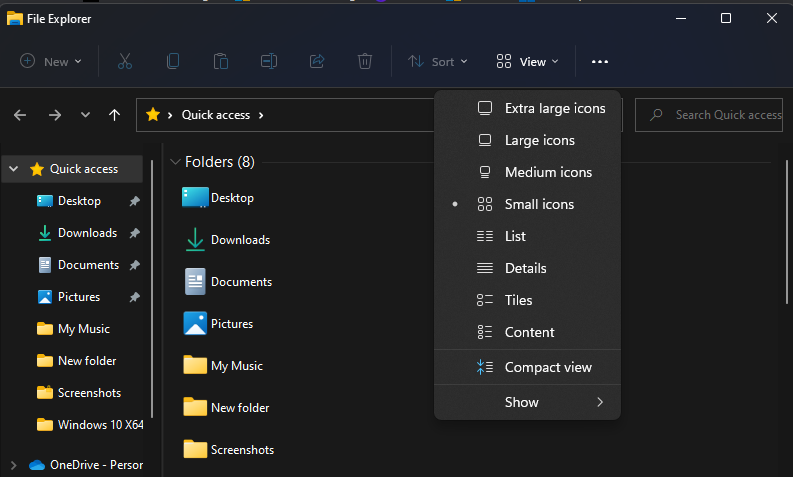Click the Delete trash icon
The height and width of the screenshot is (477, 793).
(x=365, y=61)
